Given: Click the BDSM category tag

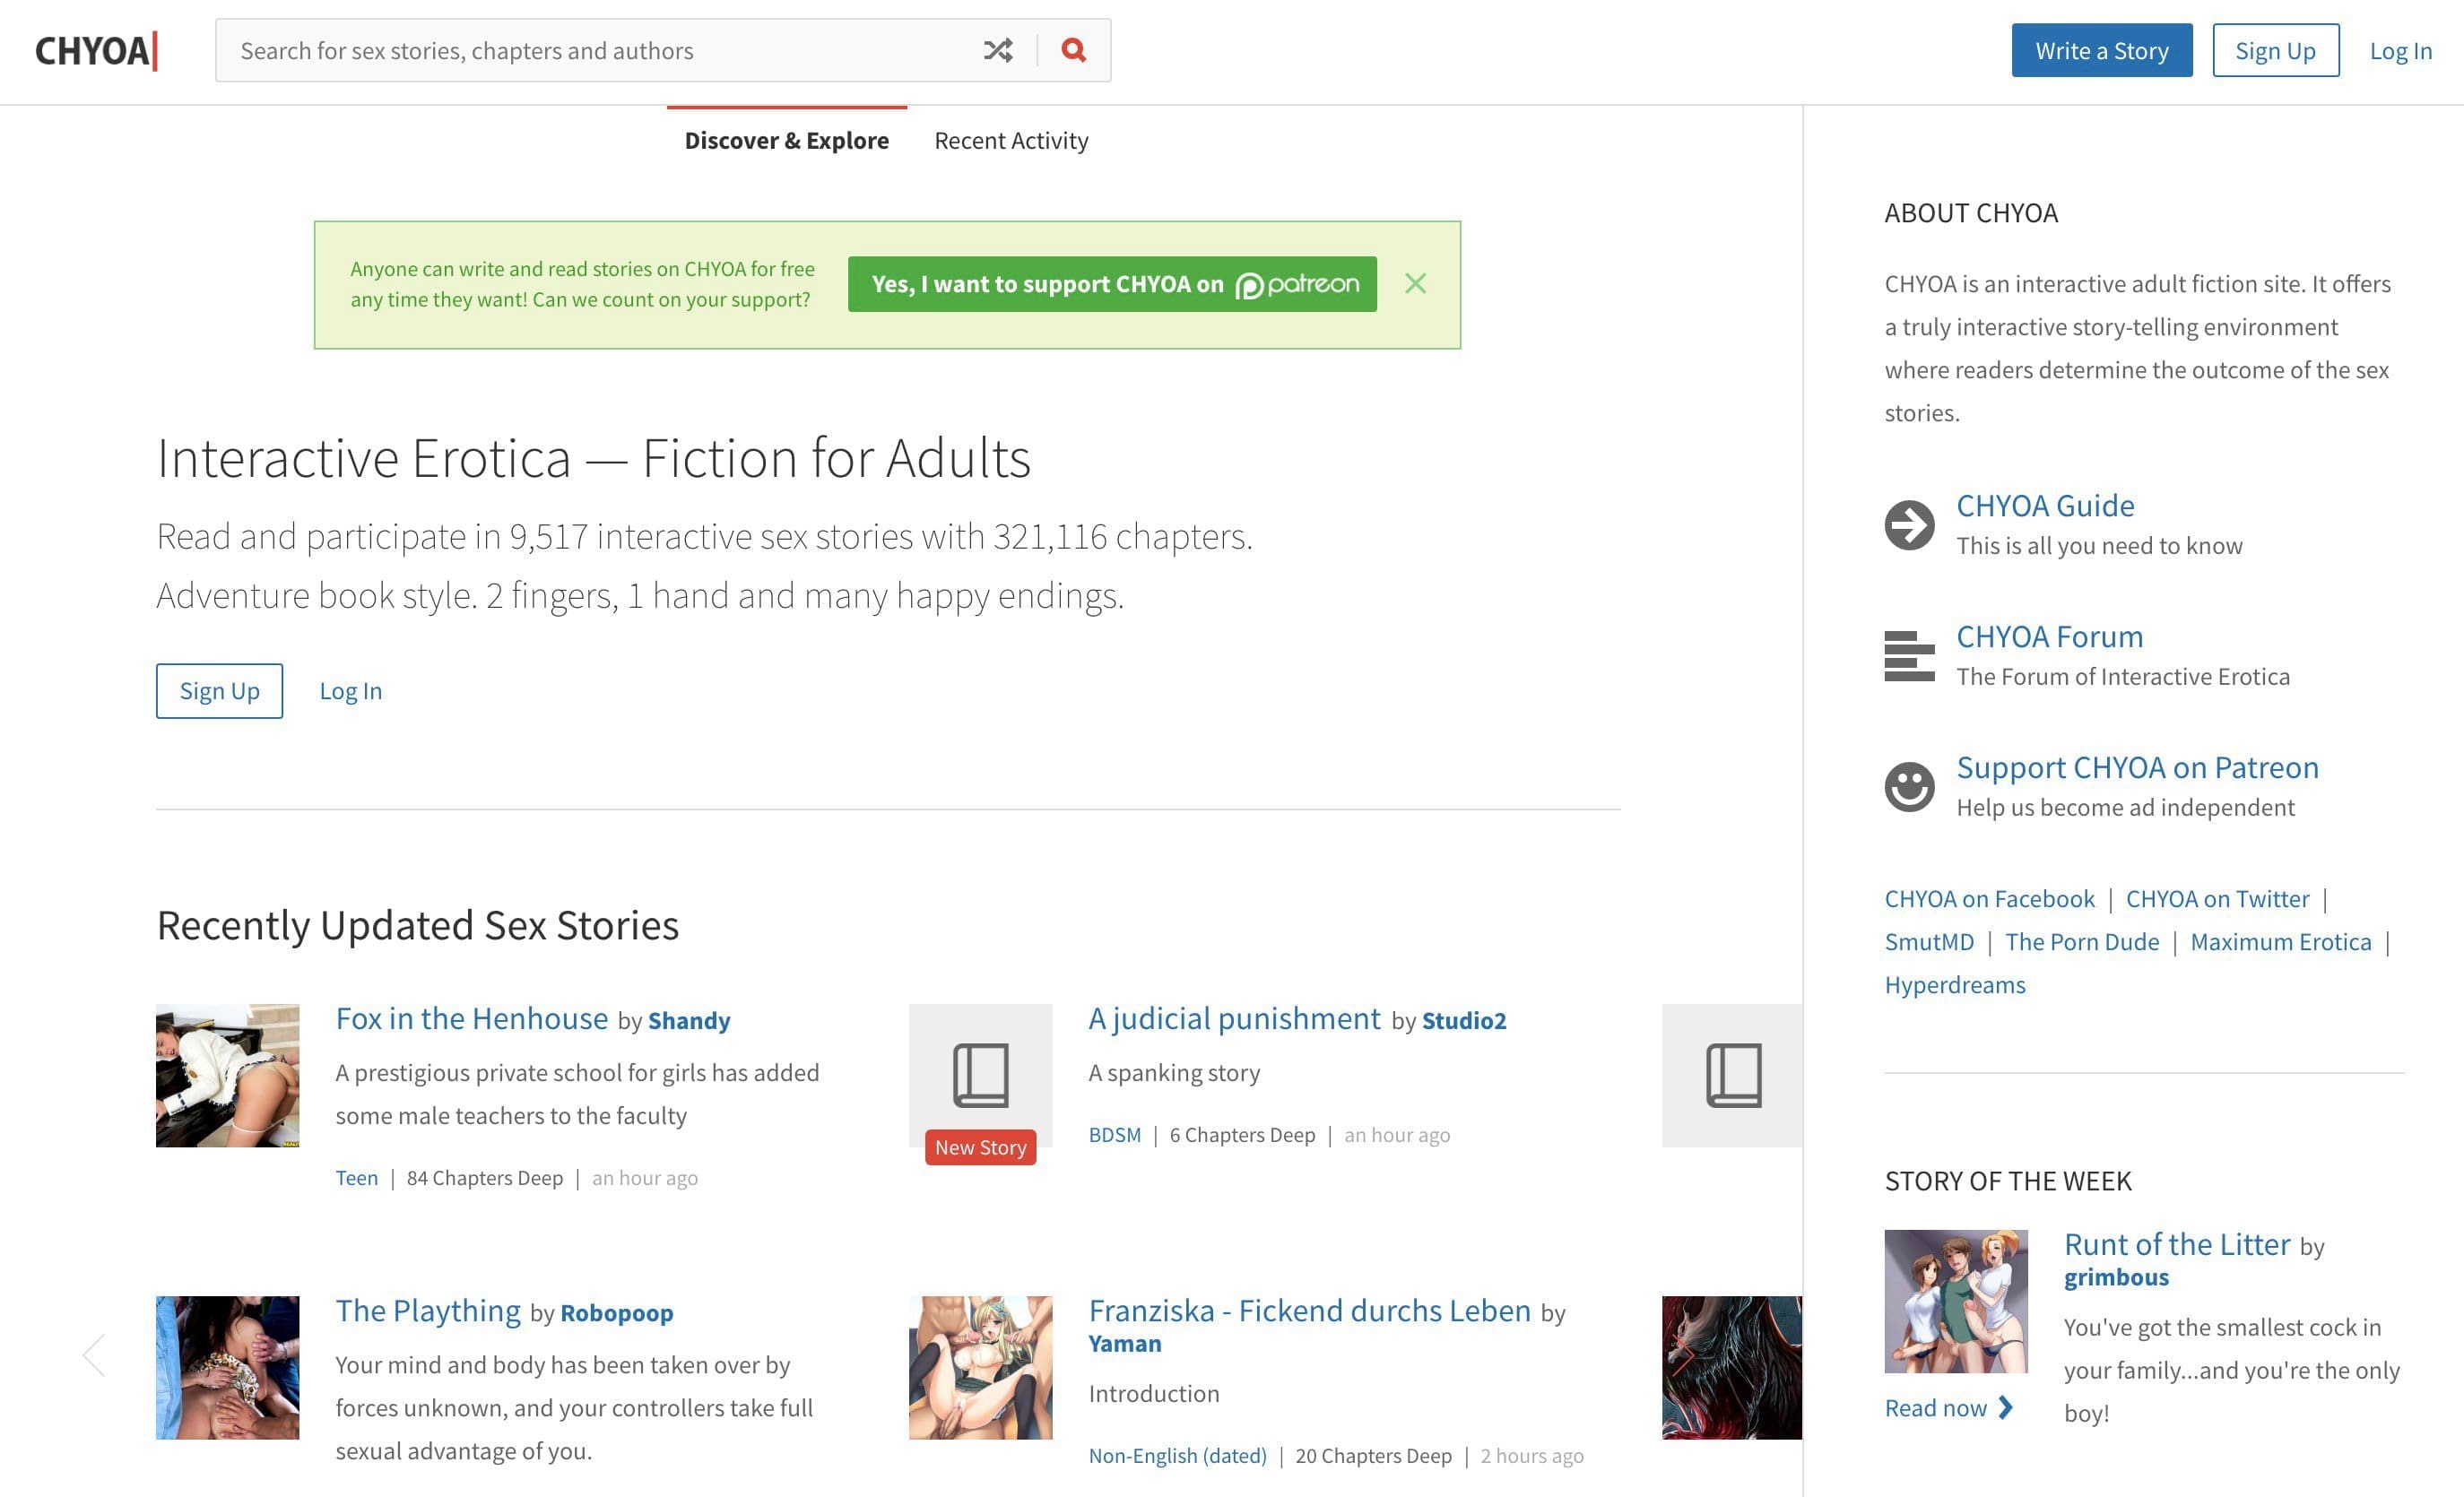Looking at the screenshot, I should (x=1114, y=1135).
